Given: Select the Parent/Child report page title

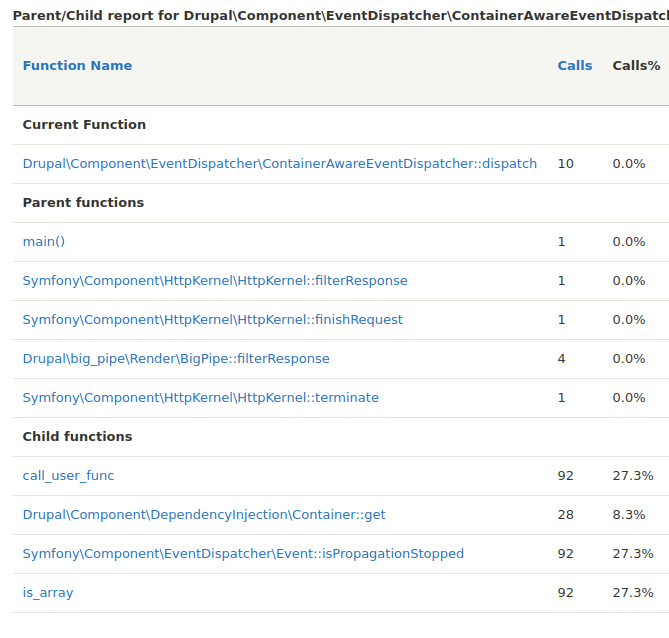Looking at the screenshot, I should point(341,16).
